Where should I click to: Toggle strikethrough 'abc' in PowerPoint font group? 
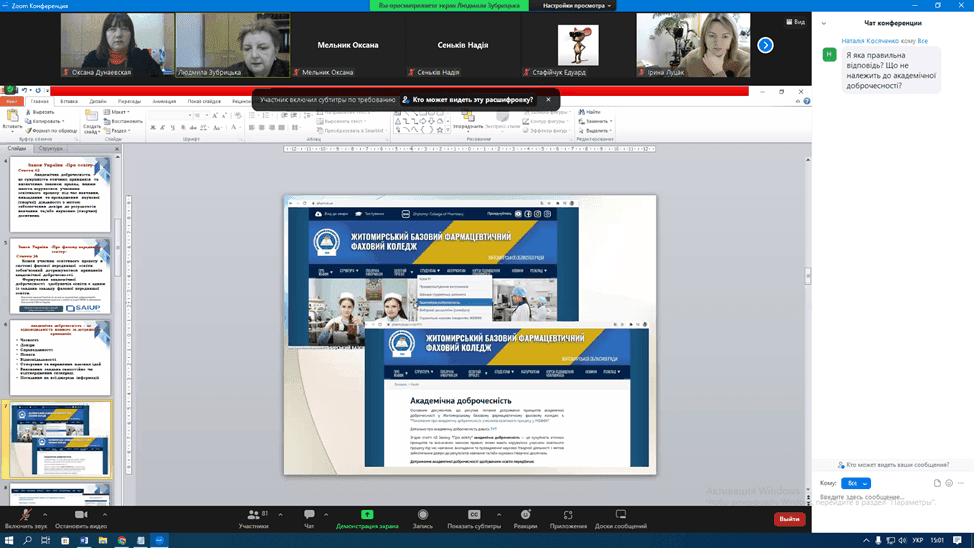193,127
